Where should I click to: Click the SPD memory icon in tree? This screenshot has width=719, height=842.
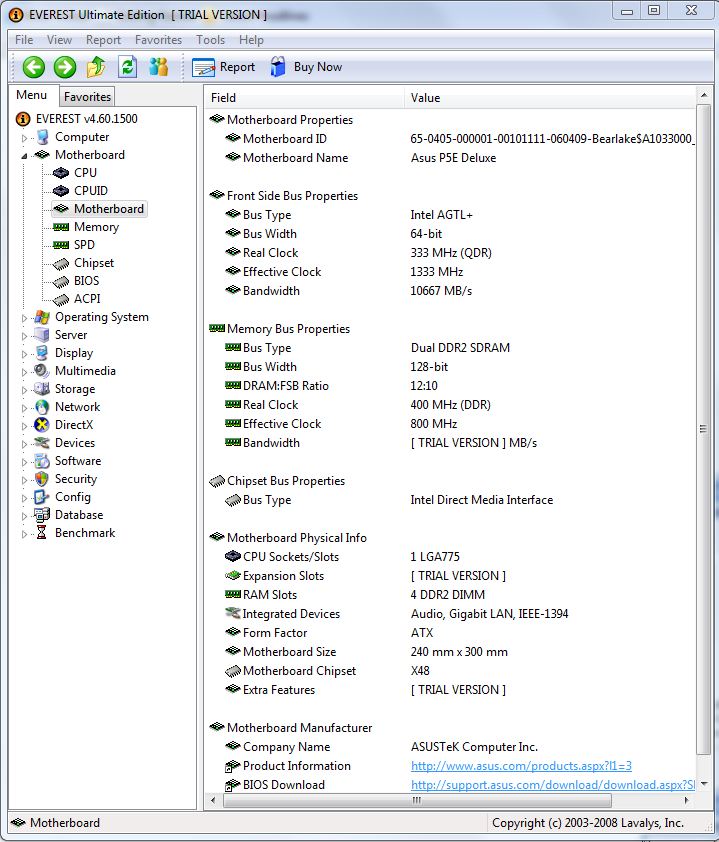pyautogui.click(x=61, y=245)
